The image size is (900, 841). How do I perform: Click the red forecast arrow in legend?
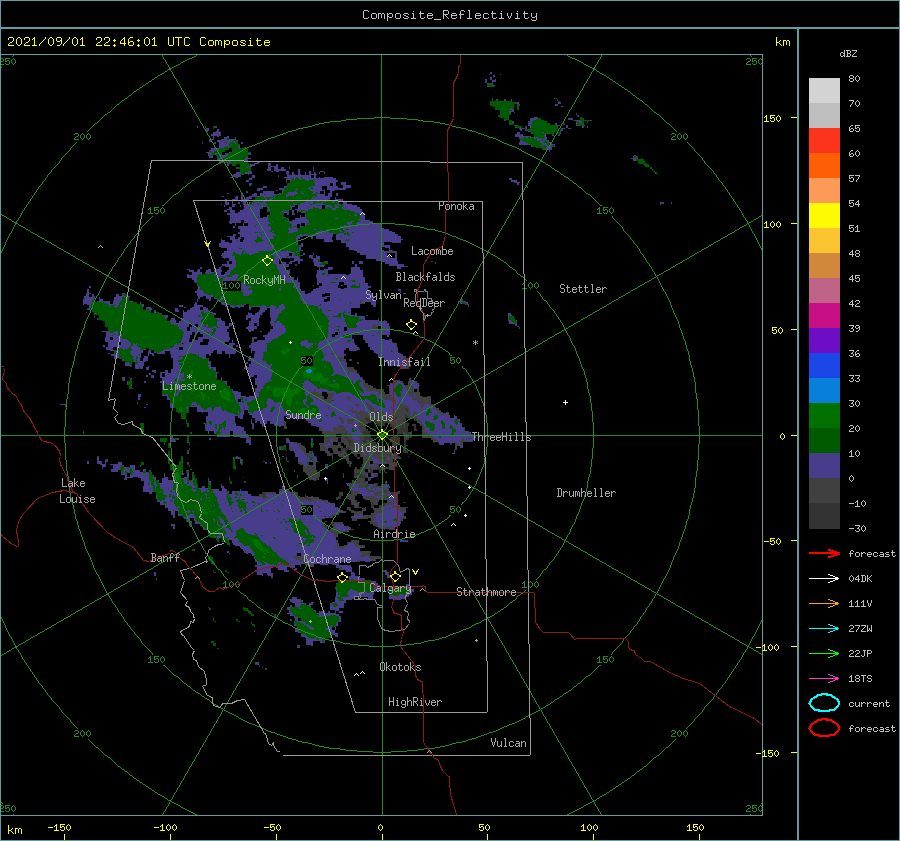click(x=824, y=553)
